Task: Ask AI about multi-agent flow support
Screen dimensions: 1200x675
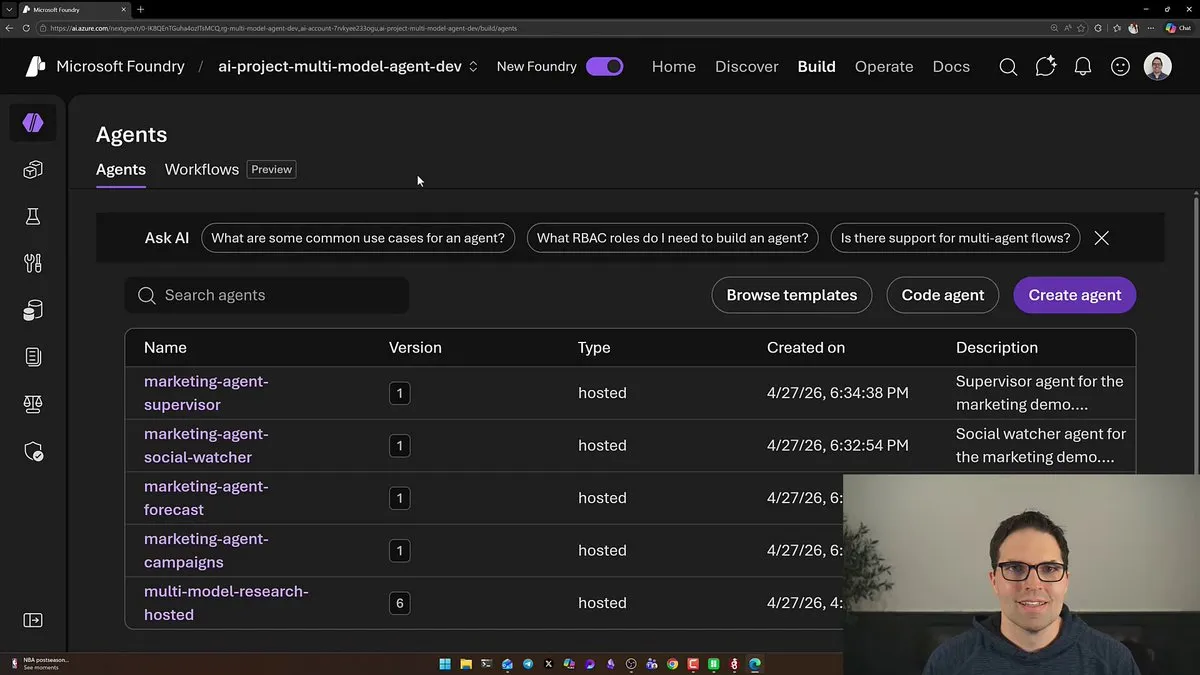Action: tap(955, 238)
